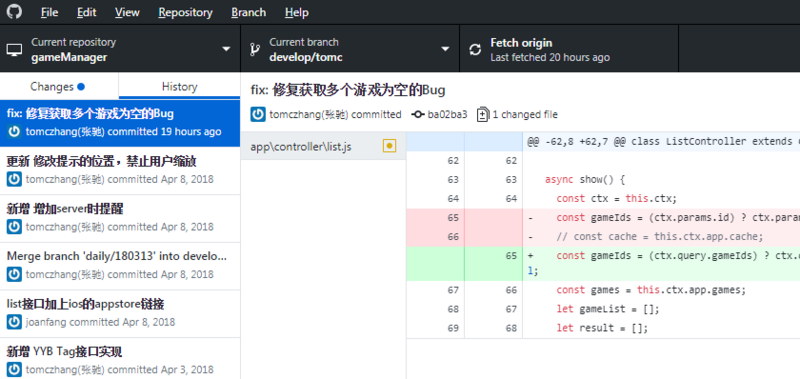Screen dimensions: 800x379
Task: Click the GitHub logo icon
Action: click(14, 12)
